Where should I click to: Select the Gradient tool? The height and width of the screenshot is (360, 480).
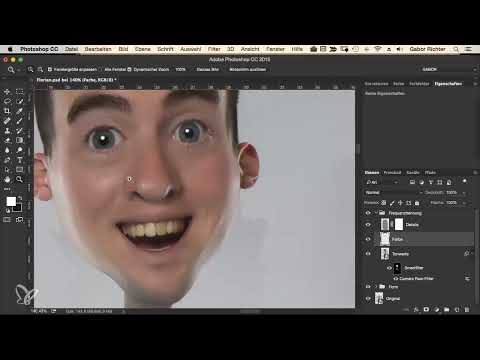(20, 140)
